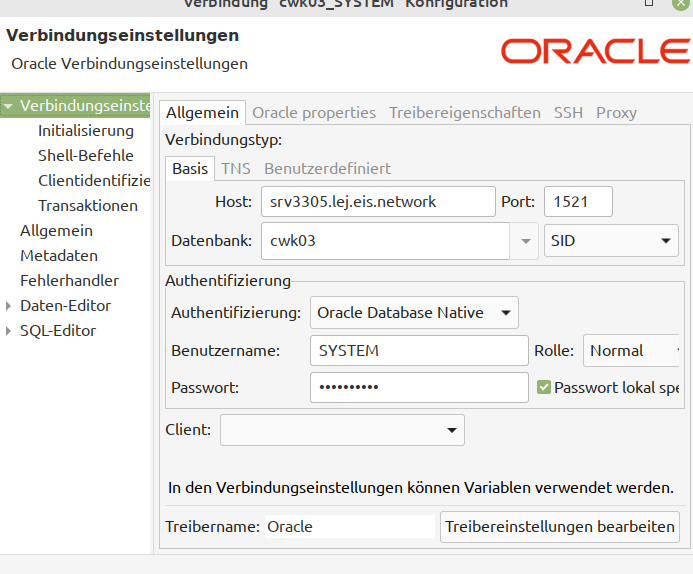Open the Client dropdown

(342, 430)
